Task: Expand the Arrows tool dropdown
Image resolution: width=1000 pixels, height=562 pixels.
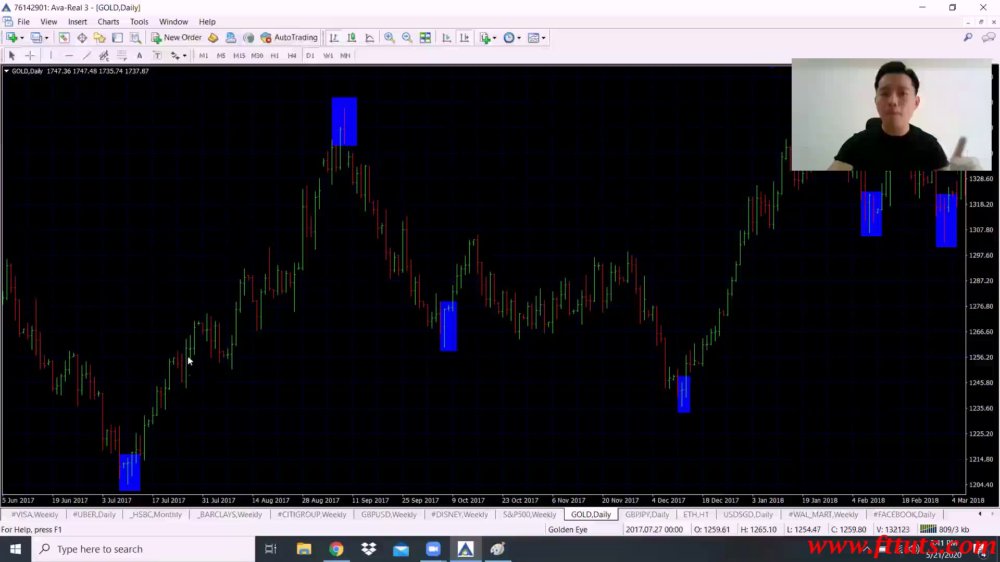Action: click(184, 55)
